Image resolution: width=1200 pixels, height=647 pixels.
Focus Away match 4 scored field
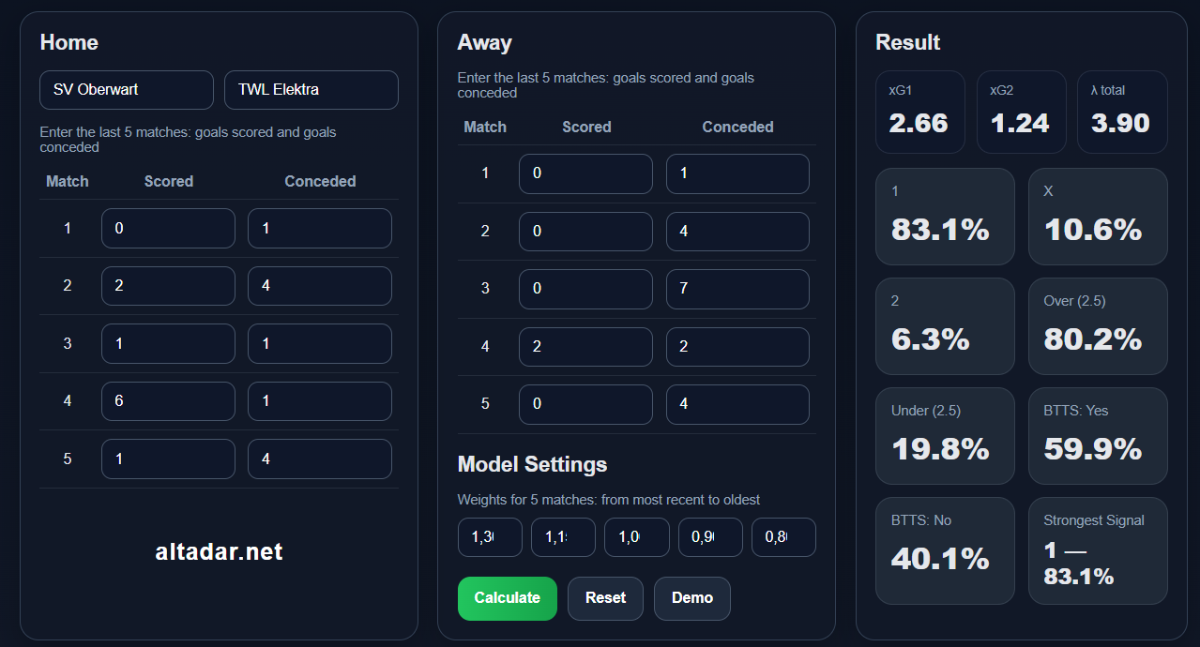585,347
